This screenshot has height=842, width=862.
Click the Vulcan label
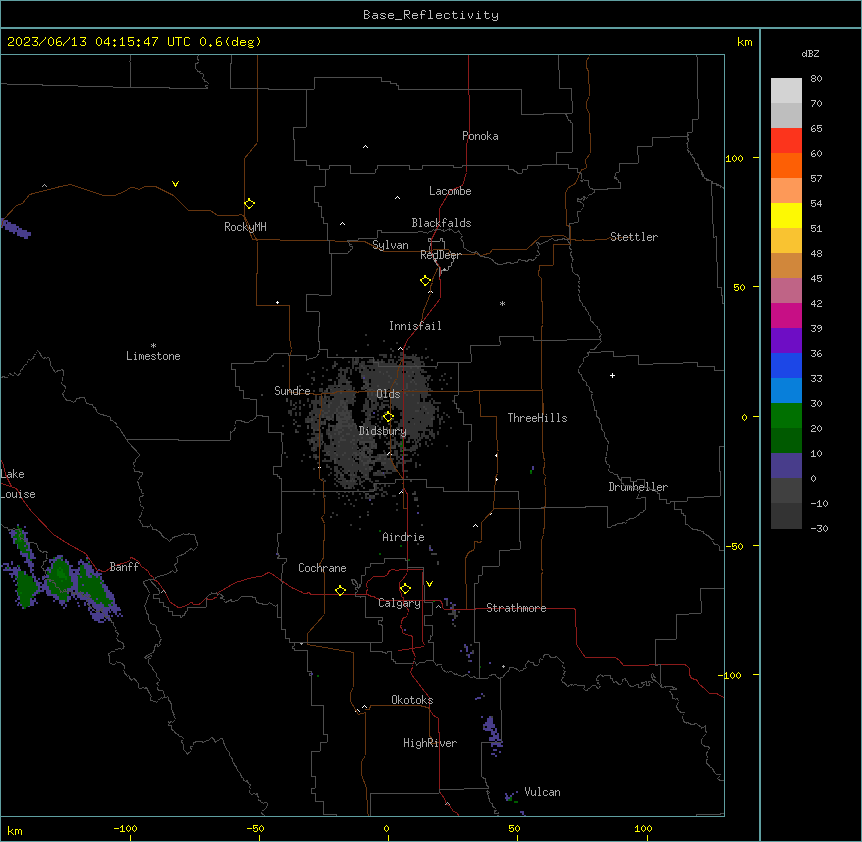coord(542,792)
